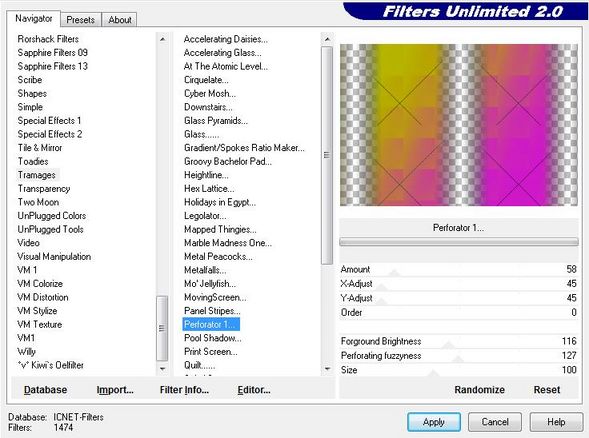Viewport: 589px width, 438px height.
Task: Click up arrow of filter list scrollbar
Action: [x=327, y=39]
